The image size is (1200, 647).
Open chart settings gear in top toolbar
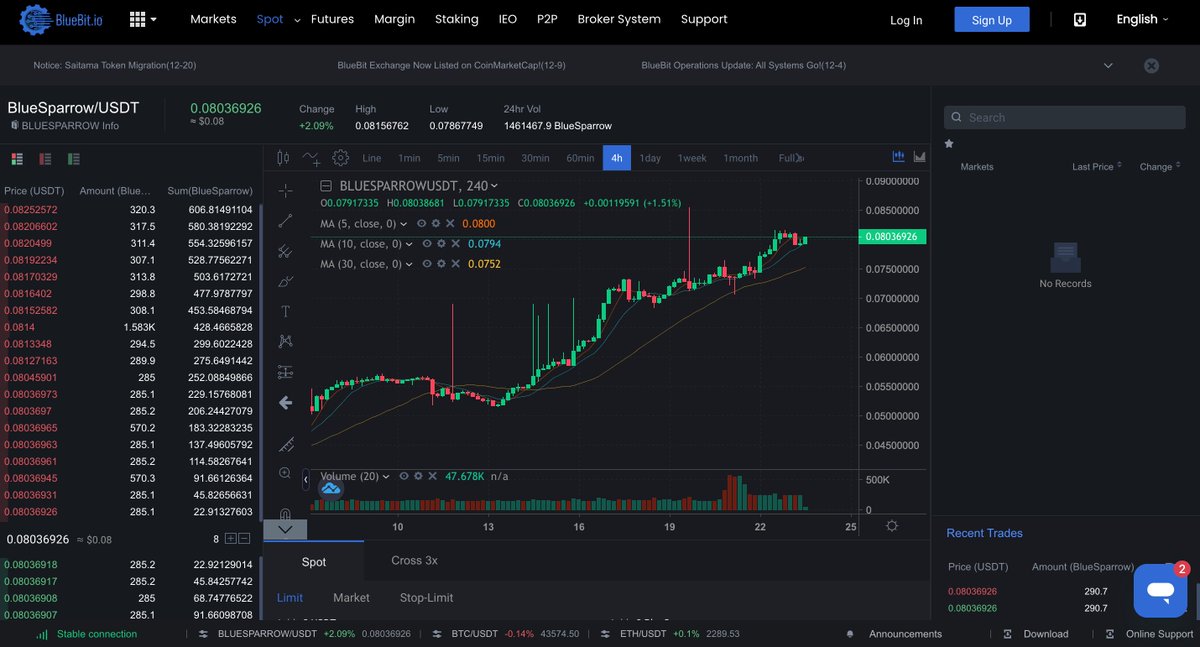[x=341, y=158]
